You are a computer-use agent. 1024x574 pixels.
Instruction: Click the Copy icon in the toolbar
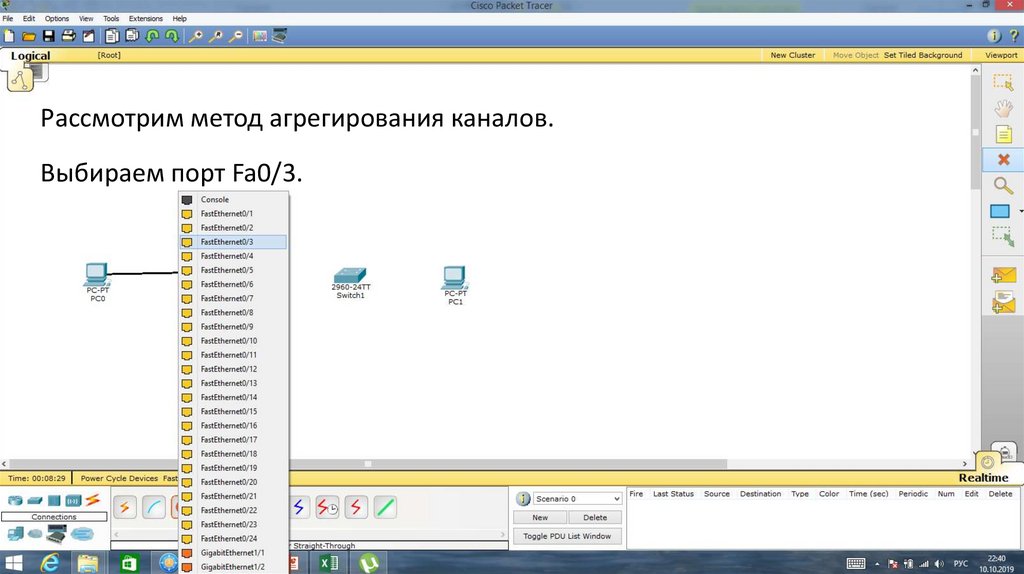pos(112,37)
